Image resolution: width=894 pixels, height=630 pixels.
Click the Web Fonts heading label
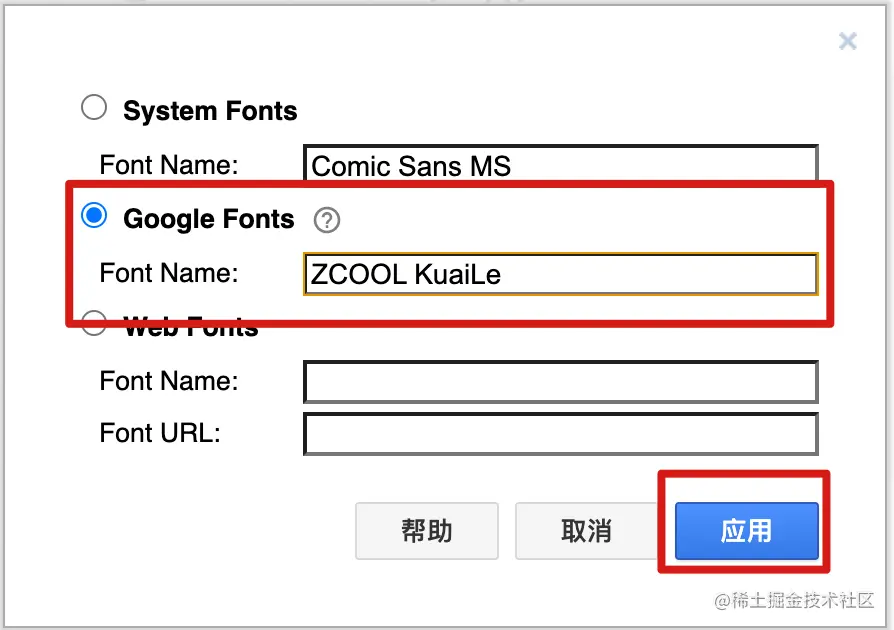point(189,325)
